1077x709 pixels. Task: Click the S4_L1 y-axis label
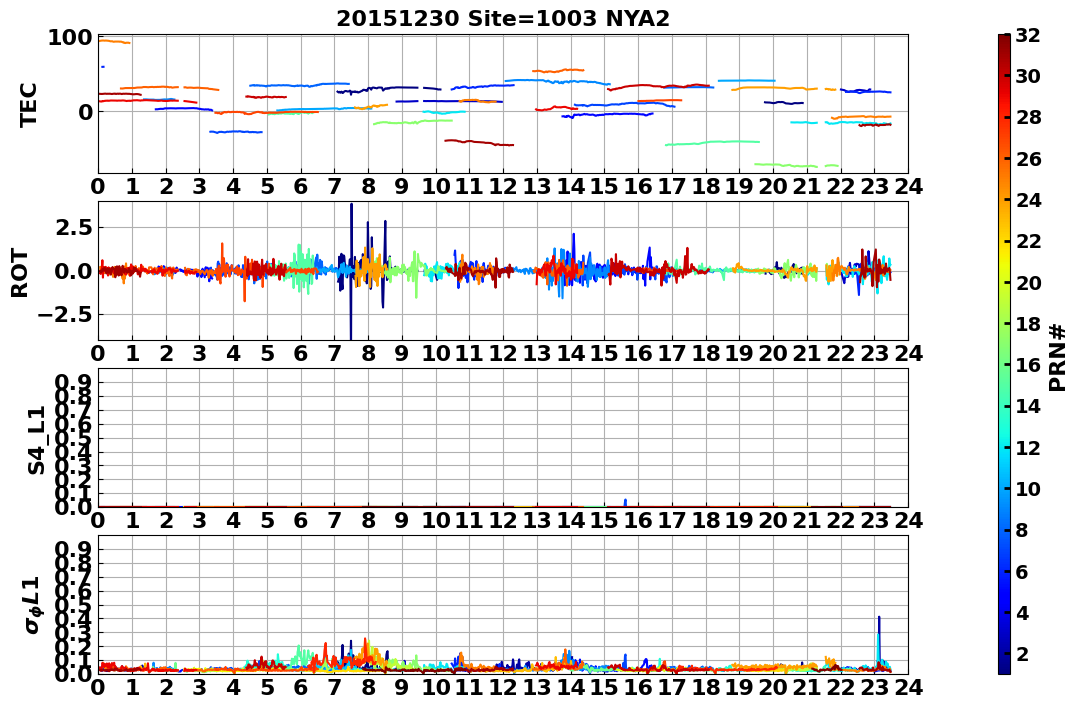click(x=36, y=440)
